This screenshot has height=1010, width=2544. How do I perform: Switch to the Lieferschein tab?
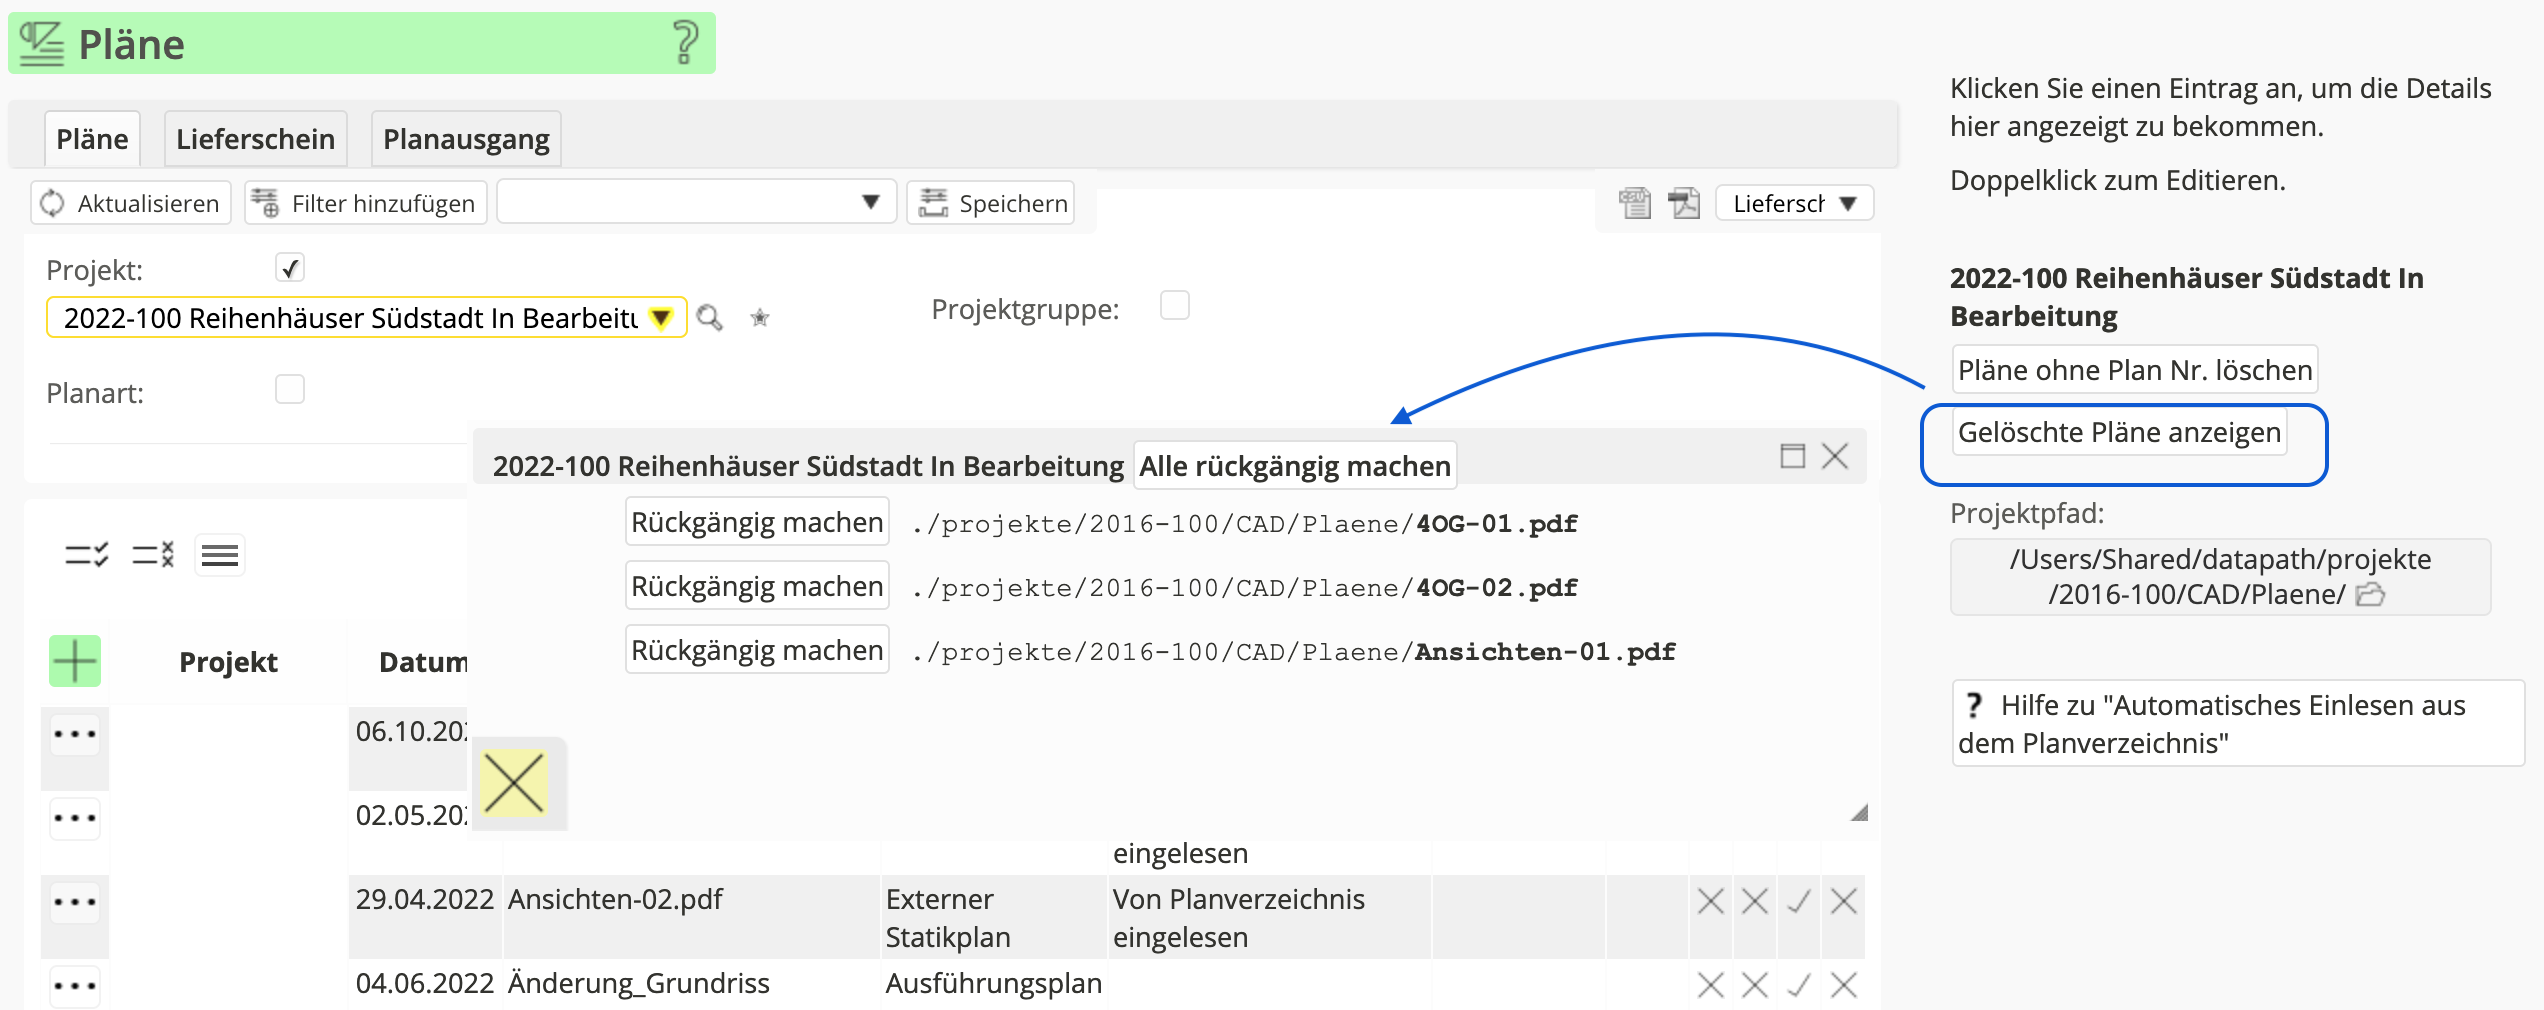[255, 139]
